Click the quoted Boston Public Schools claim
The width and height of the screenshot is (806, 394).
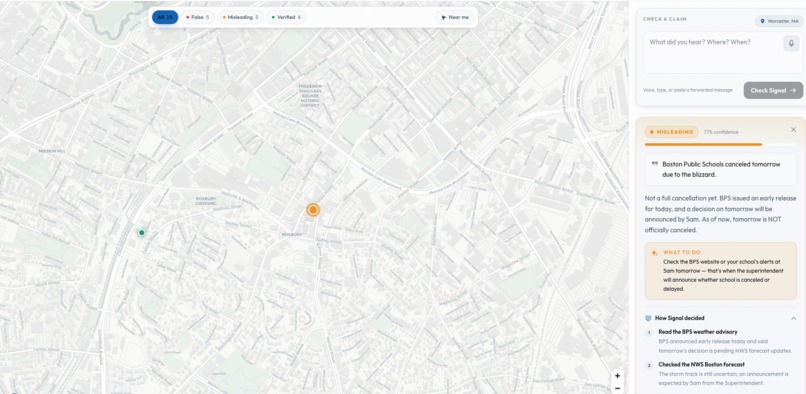pos(721,169)
